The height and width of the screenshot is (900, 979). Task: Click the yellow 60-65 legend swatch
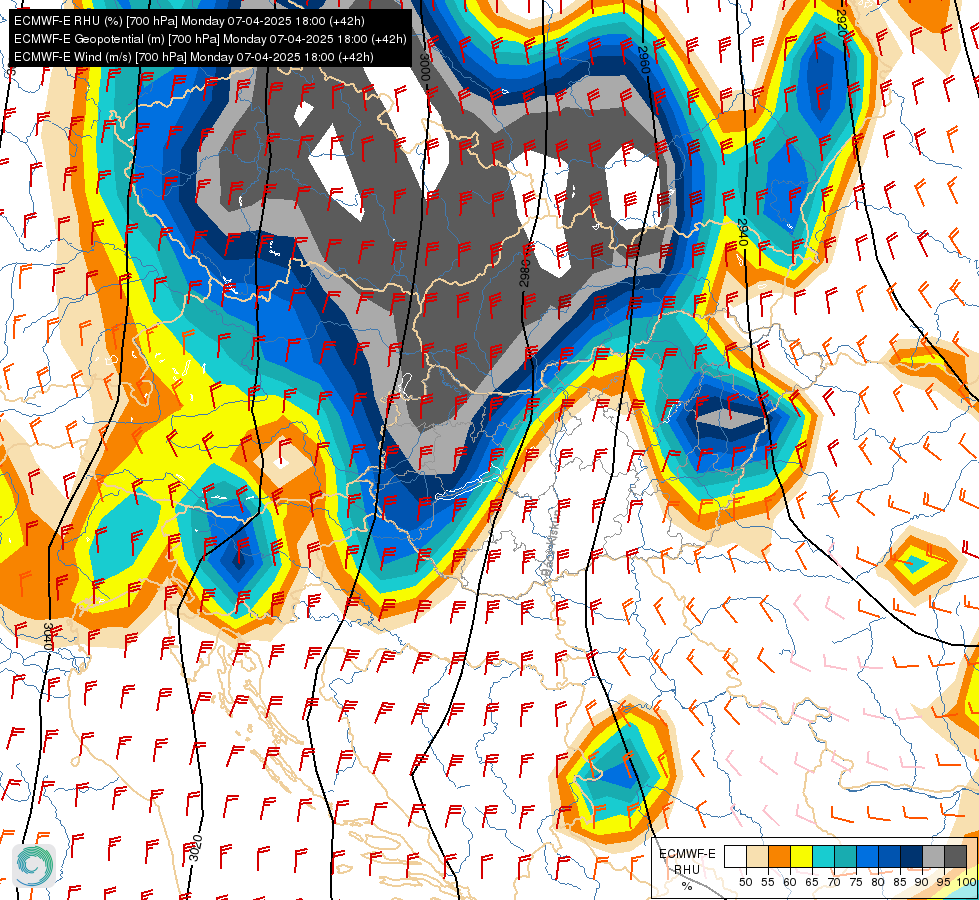(x=801, y=857)
